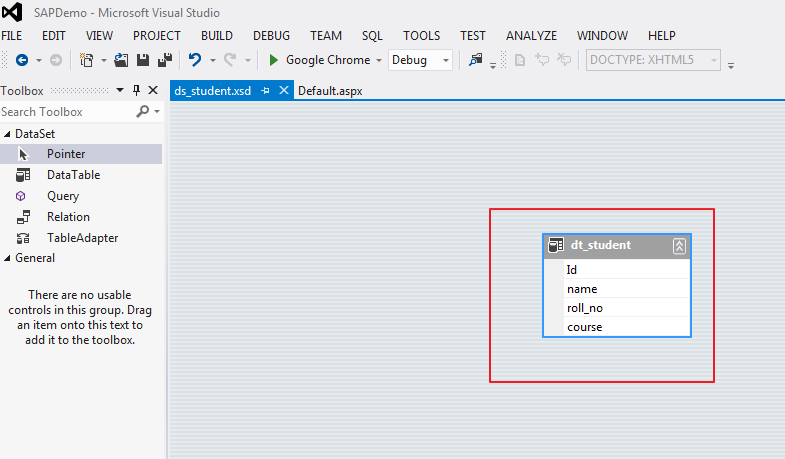785x459 pixels.
Task: Click the Search Toolbox input field
Action: pos(68,112)
